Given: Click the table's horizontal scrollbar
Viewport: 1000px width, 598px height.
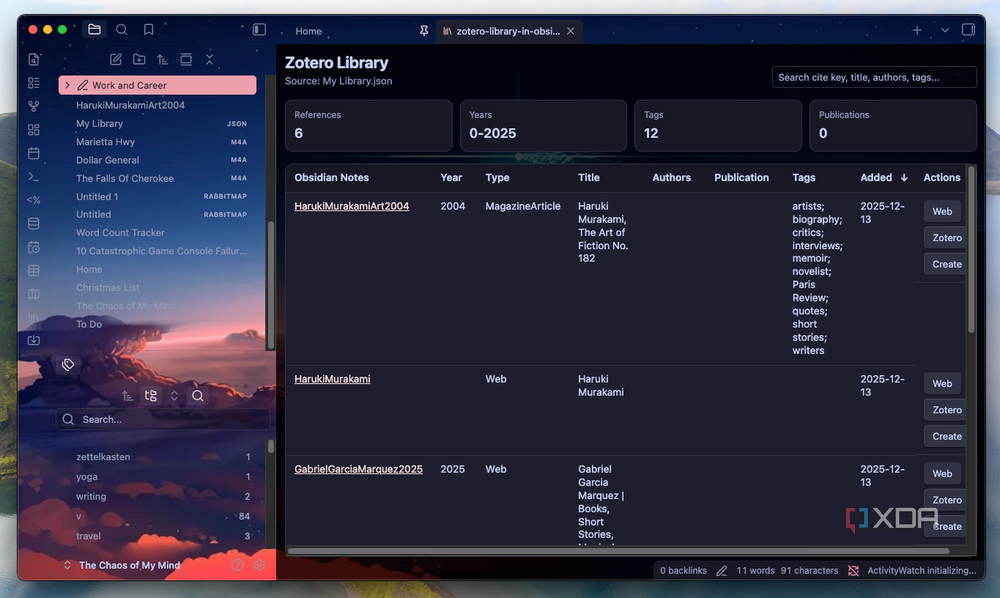Looking at the screenshot, I should pyautogui.click(x=618, y=551).
